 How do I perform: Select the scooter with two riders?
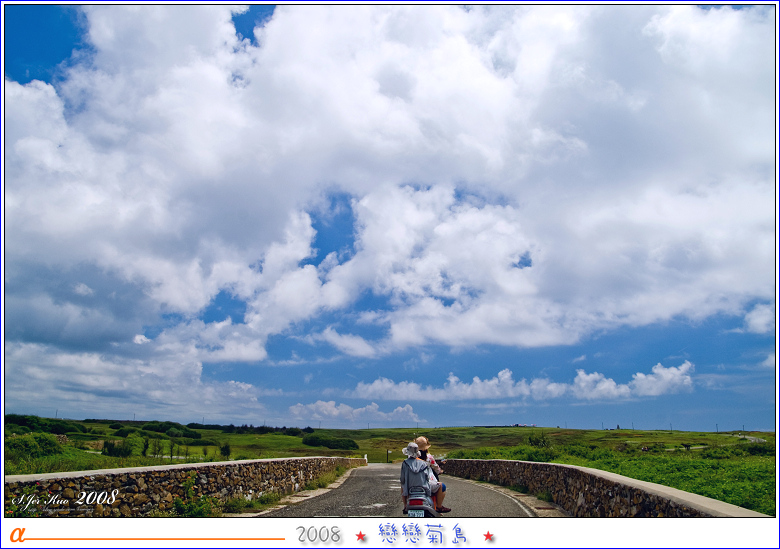point(420,480)
